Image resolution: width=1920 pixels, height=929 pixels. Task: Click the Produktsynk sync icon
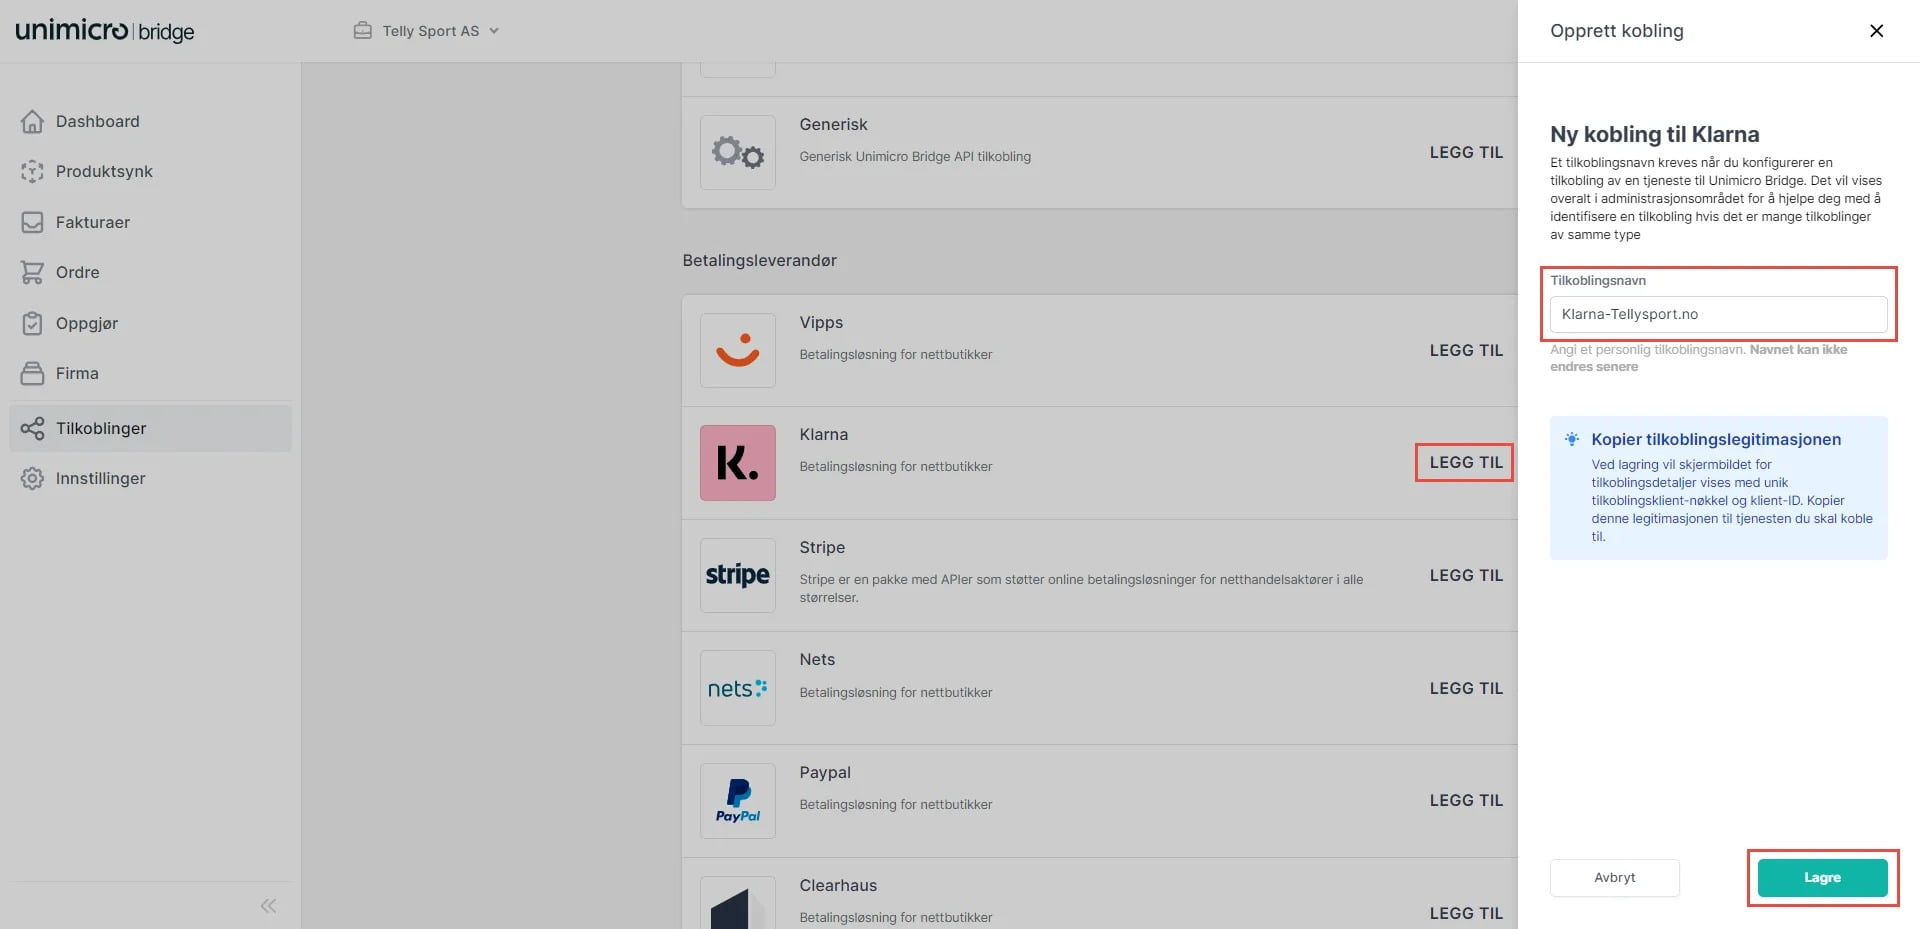32,171
